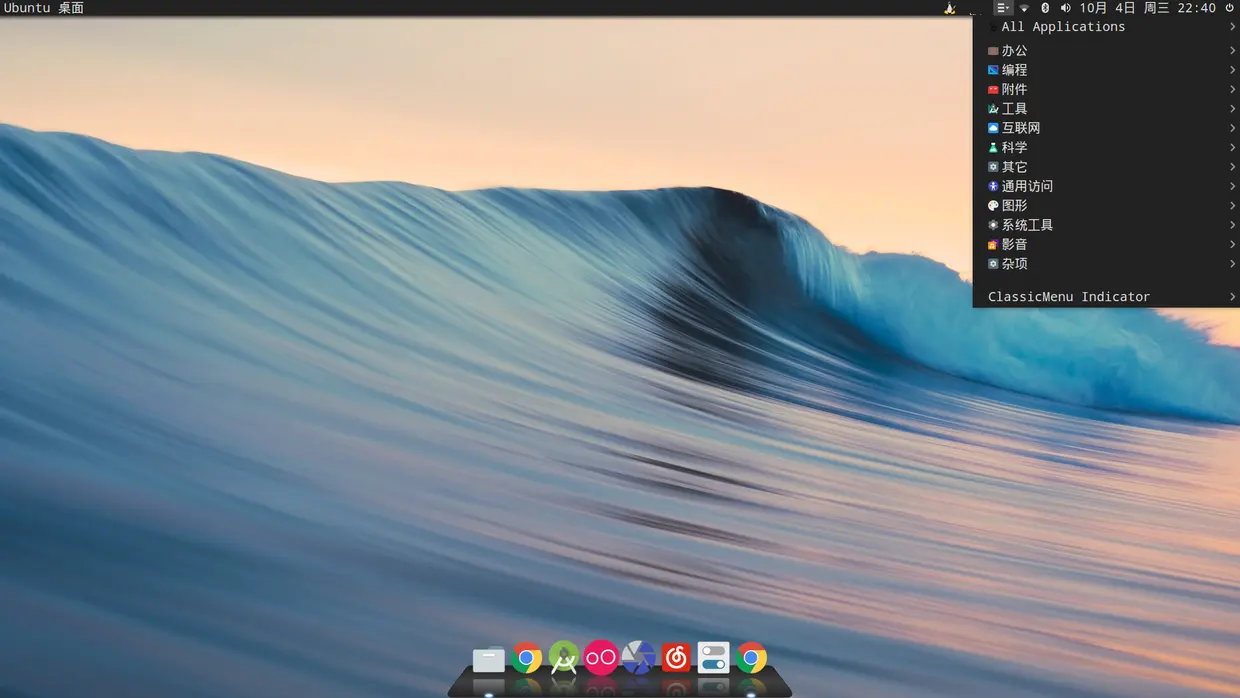Expand the 通用访问 submenu chevron
Screen dimensions: 1240x698
[x=1233, y=186]
